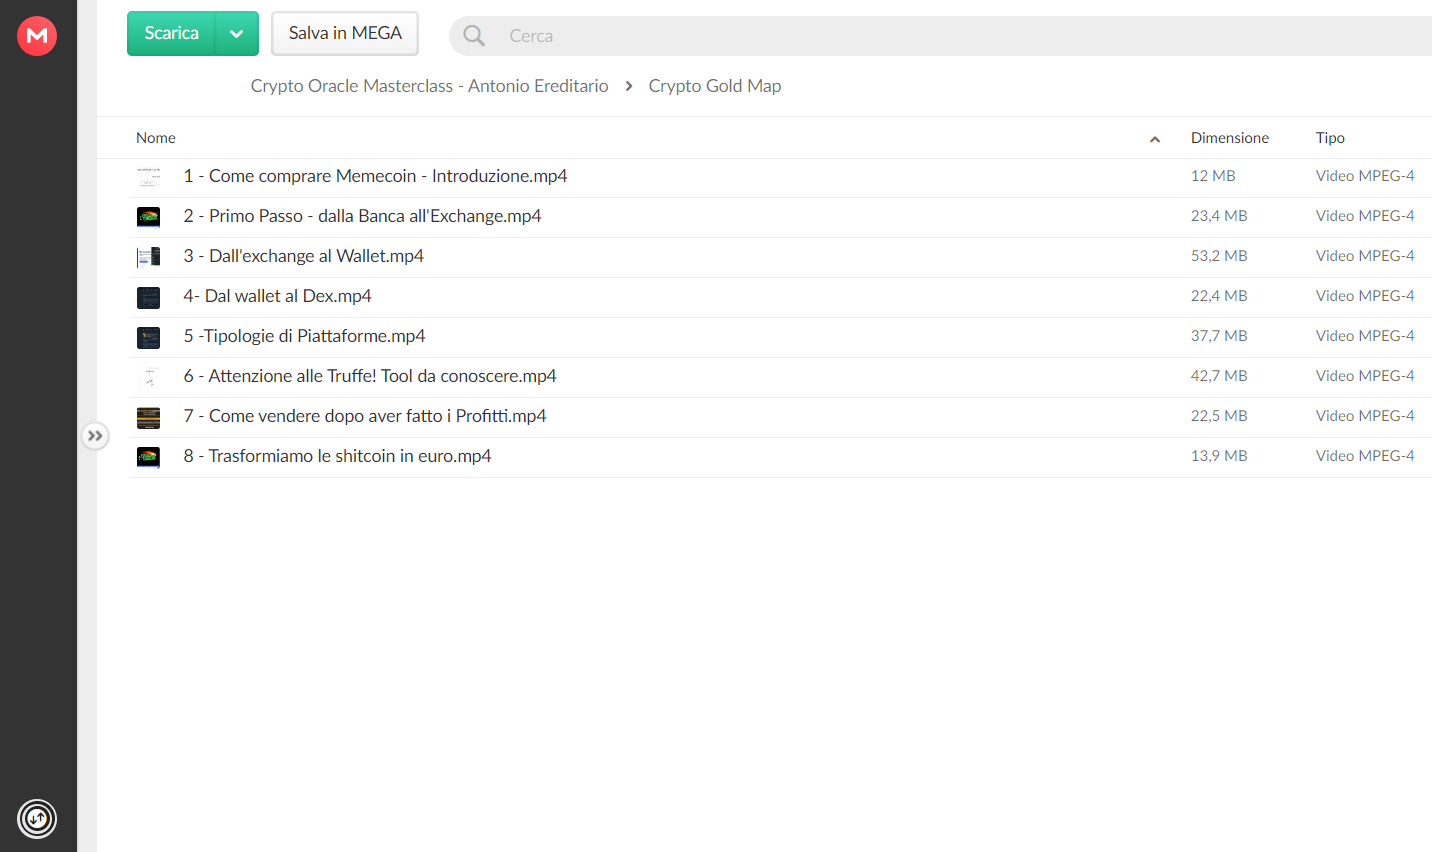1432x852 pixels.
Task: Click the video icon for 4- Dal wallet al Dex
Action: coord(148,297)
